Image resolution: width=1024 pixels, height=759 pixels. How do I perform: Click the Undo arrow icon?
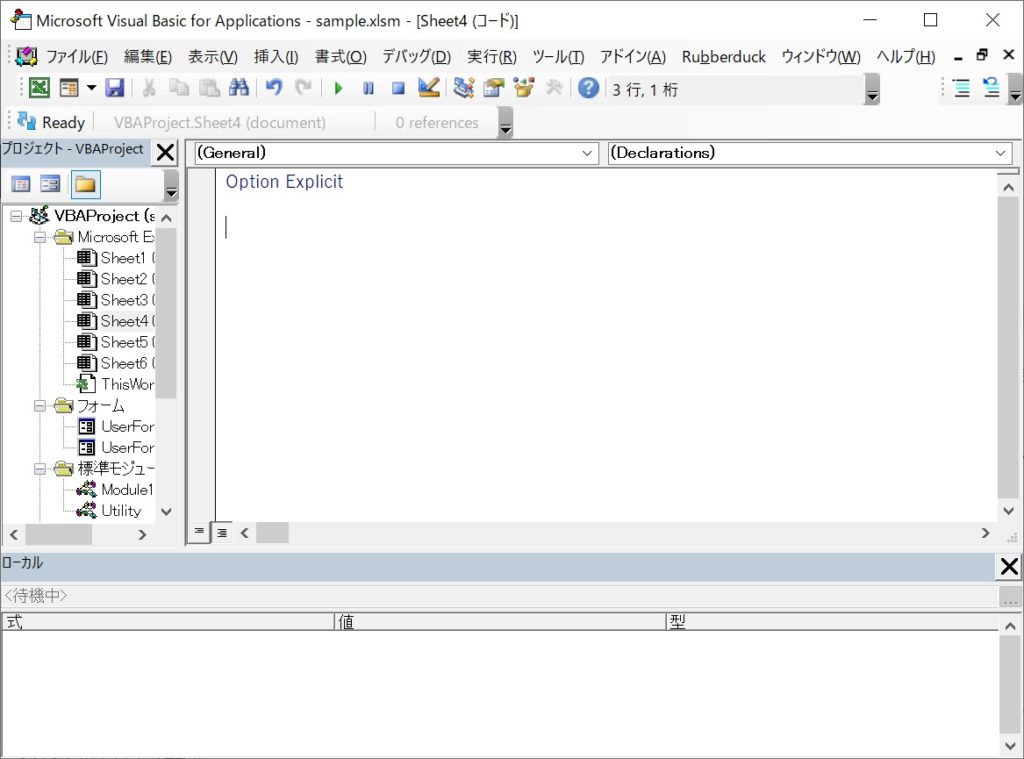coord(273,88)
